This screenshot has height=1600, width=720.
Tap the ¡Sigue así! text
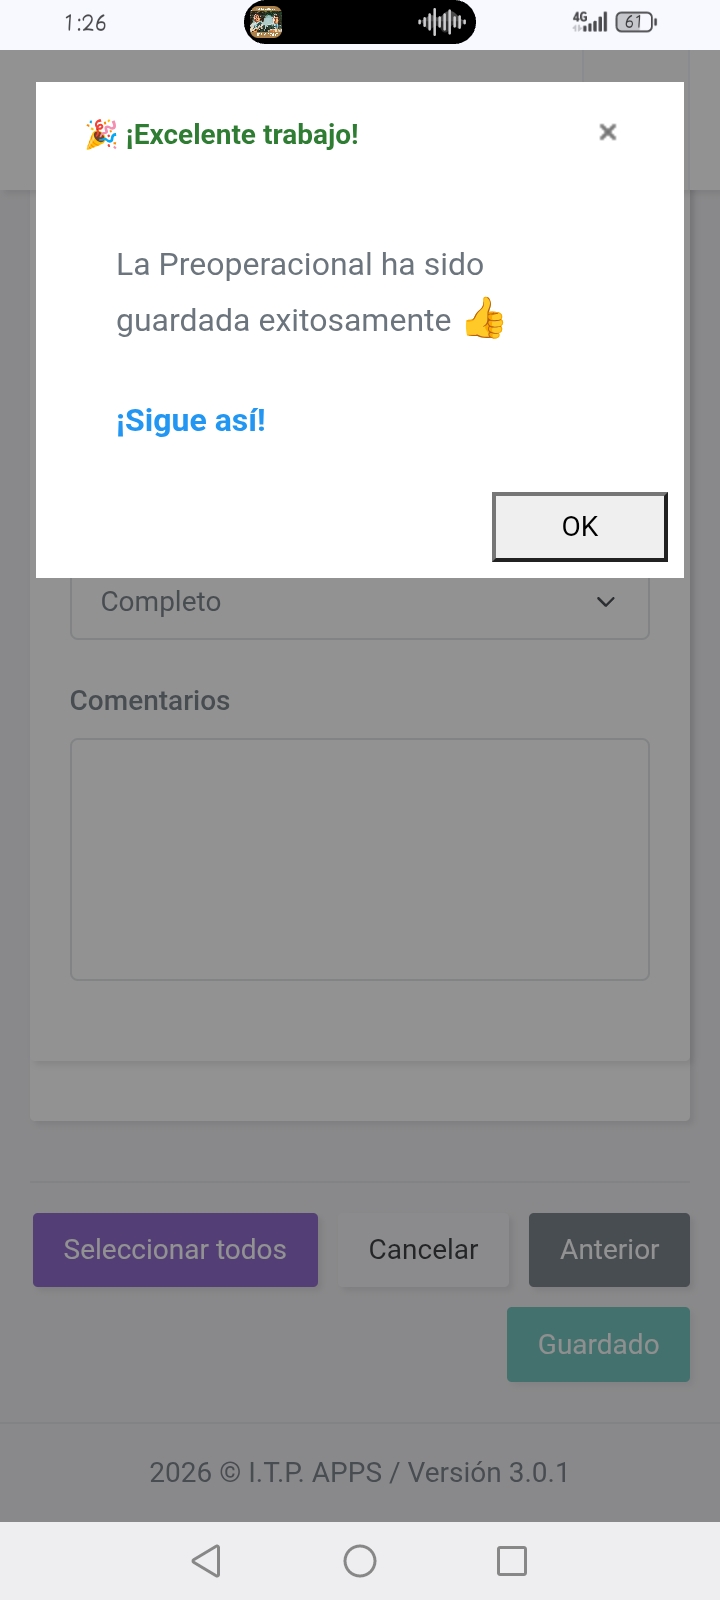coord(191,421)
